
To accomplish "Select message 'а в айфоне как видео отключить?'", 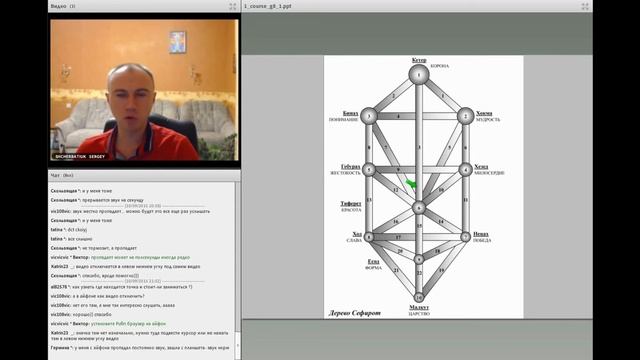I will click(97, 296).
